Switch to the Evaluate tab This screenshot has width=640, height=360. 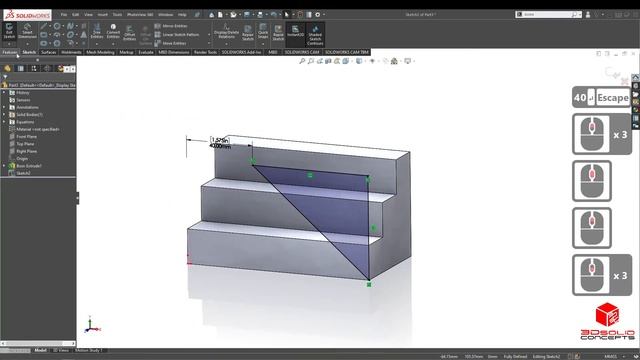[145, 52]
